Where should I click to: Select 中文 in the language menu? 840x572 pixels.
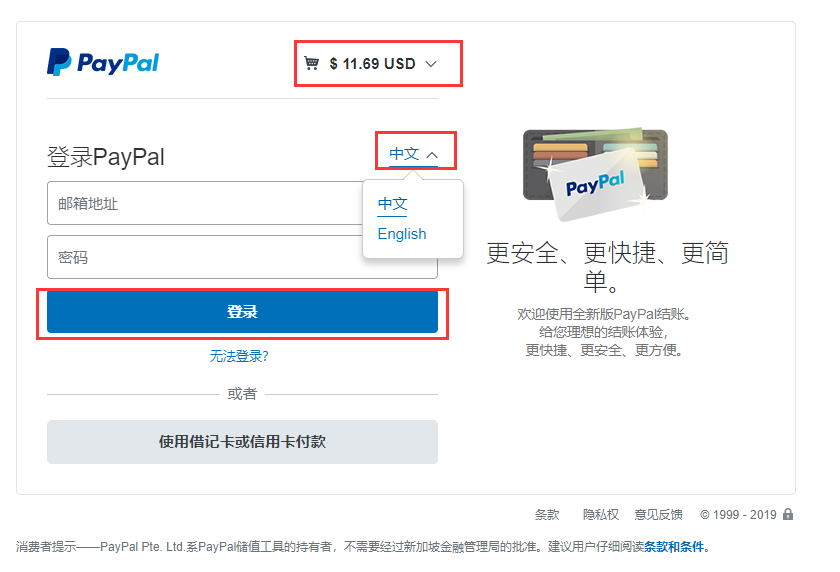pos(392,204)
